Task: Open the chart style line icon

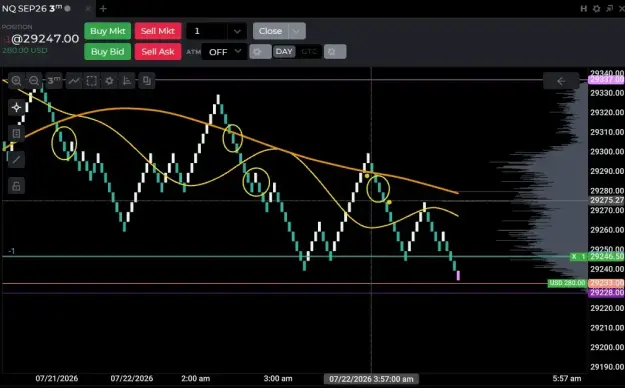Action: tap(74, 81)
